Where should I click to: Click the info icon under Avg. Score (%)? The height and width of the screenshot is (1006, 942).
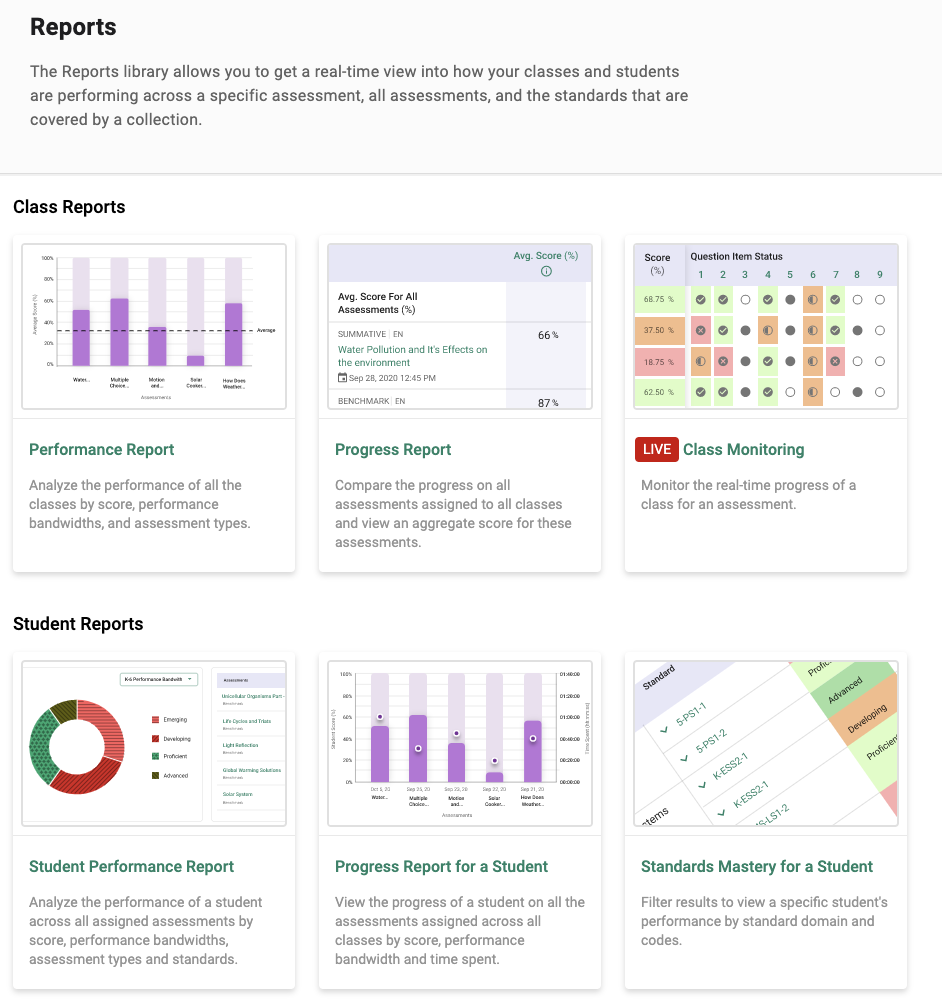(x=546, y=271)
